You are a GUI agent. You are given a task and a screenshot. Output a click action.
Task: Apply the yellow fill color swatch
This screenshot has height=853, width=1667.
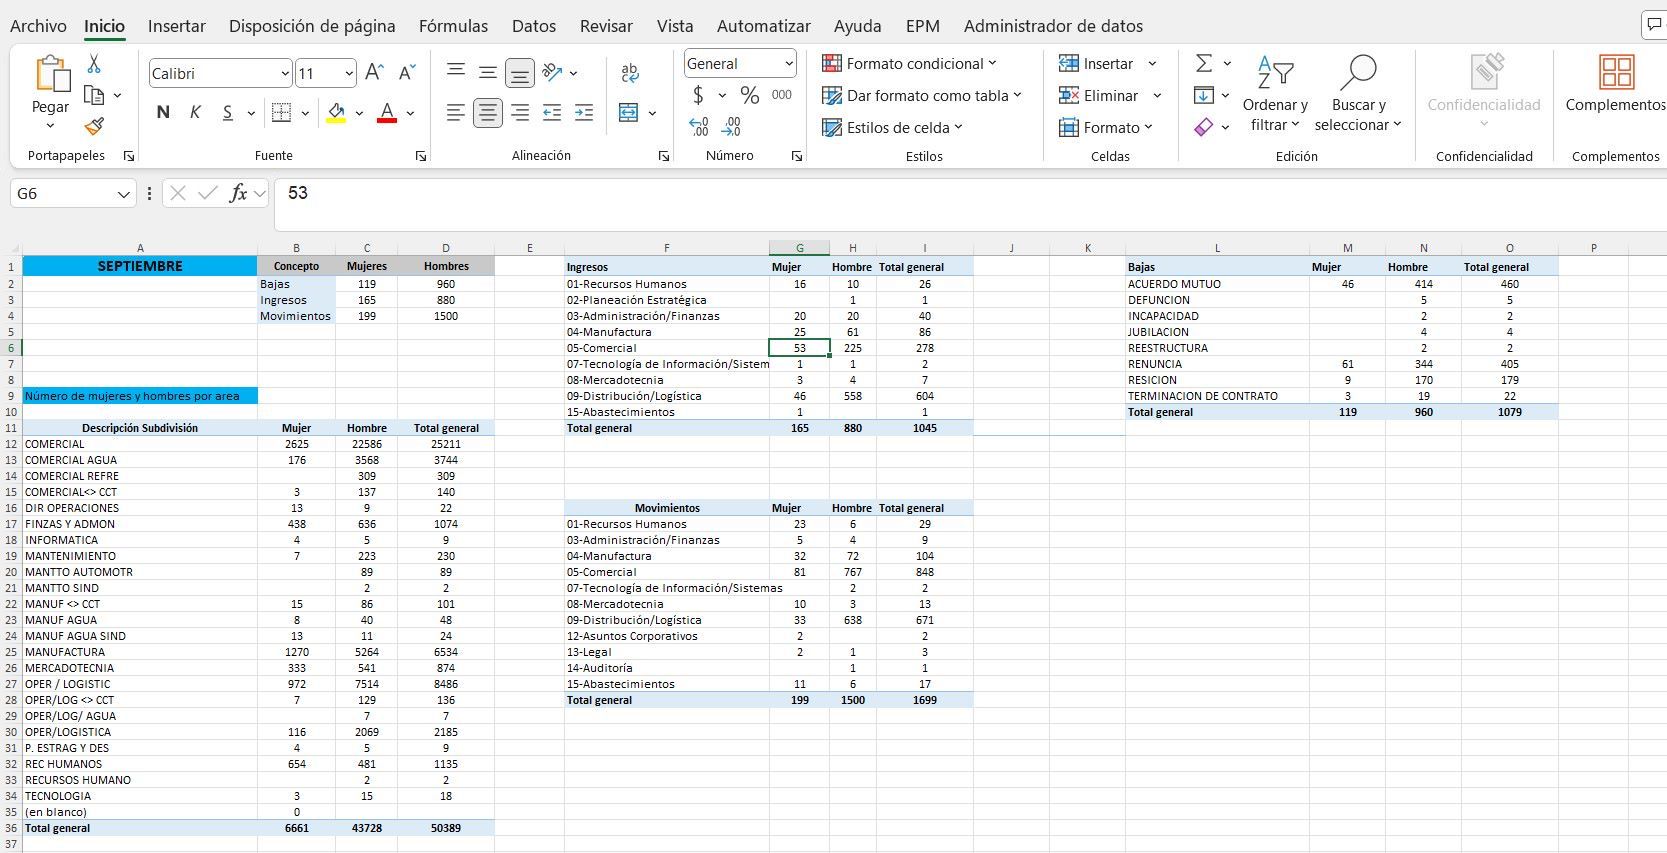tap(337, 113)
